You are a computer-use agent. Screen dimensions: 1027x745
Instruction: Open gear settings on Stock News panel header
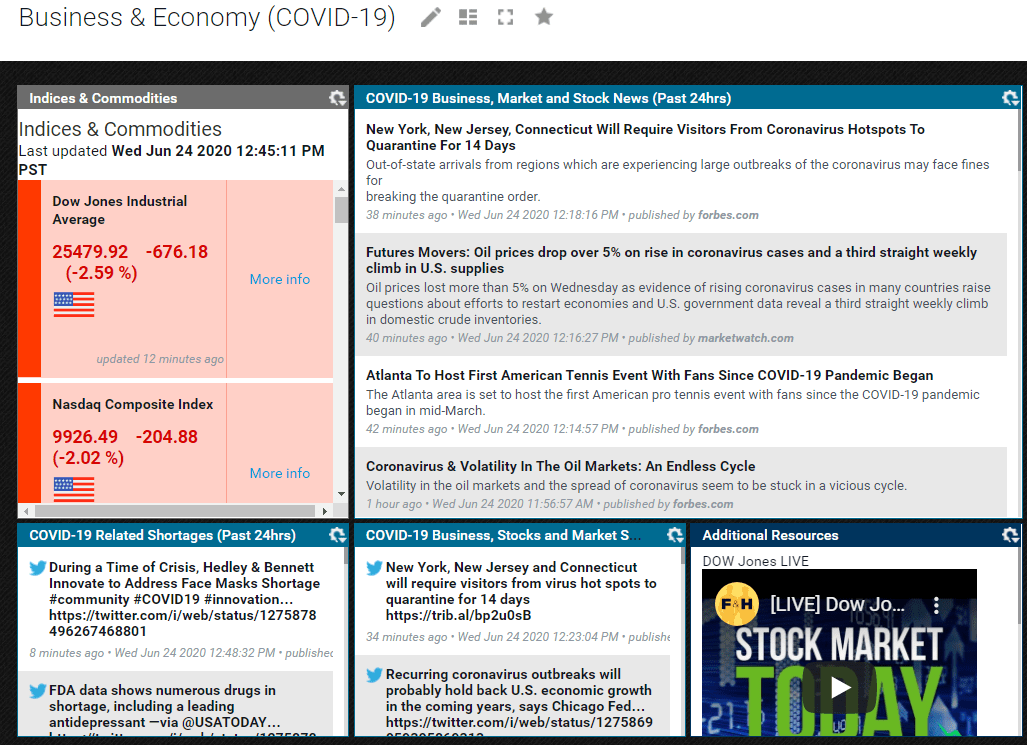[x=1011, y=98]
